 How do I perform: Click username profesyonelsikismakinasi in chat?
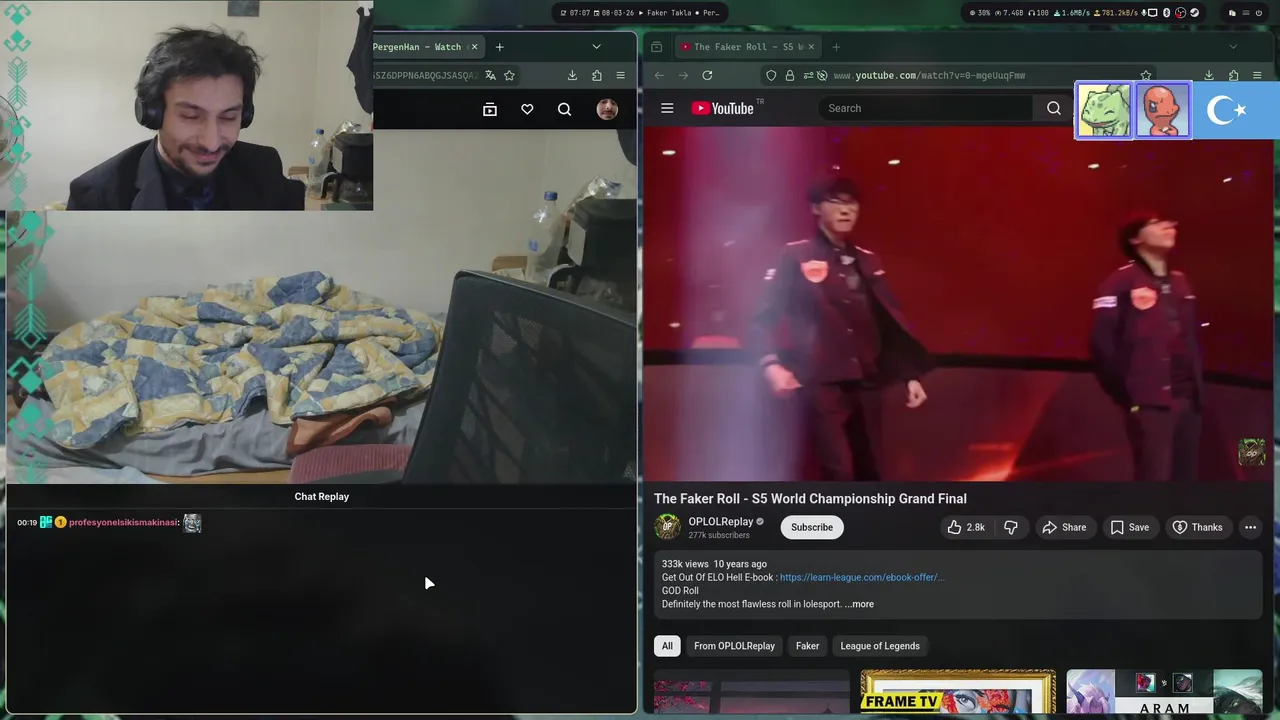(124, 523)
